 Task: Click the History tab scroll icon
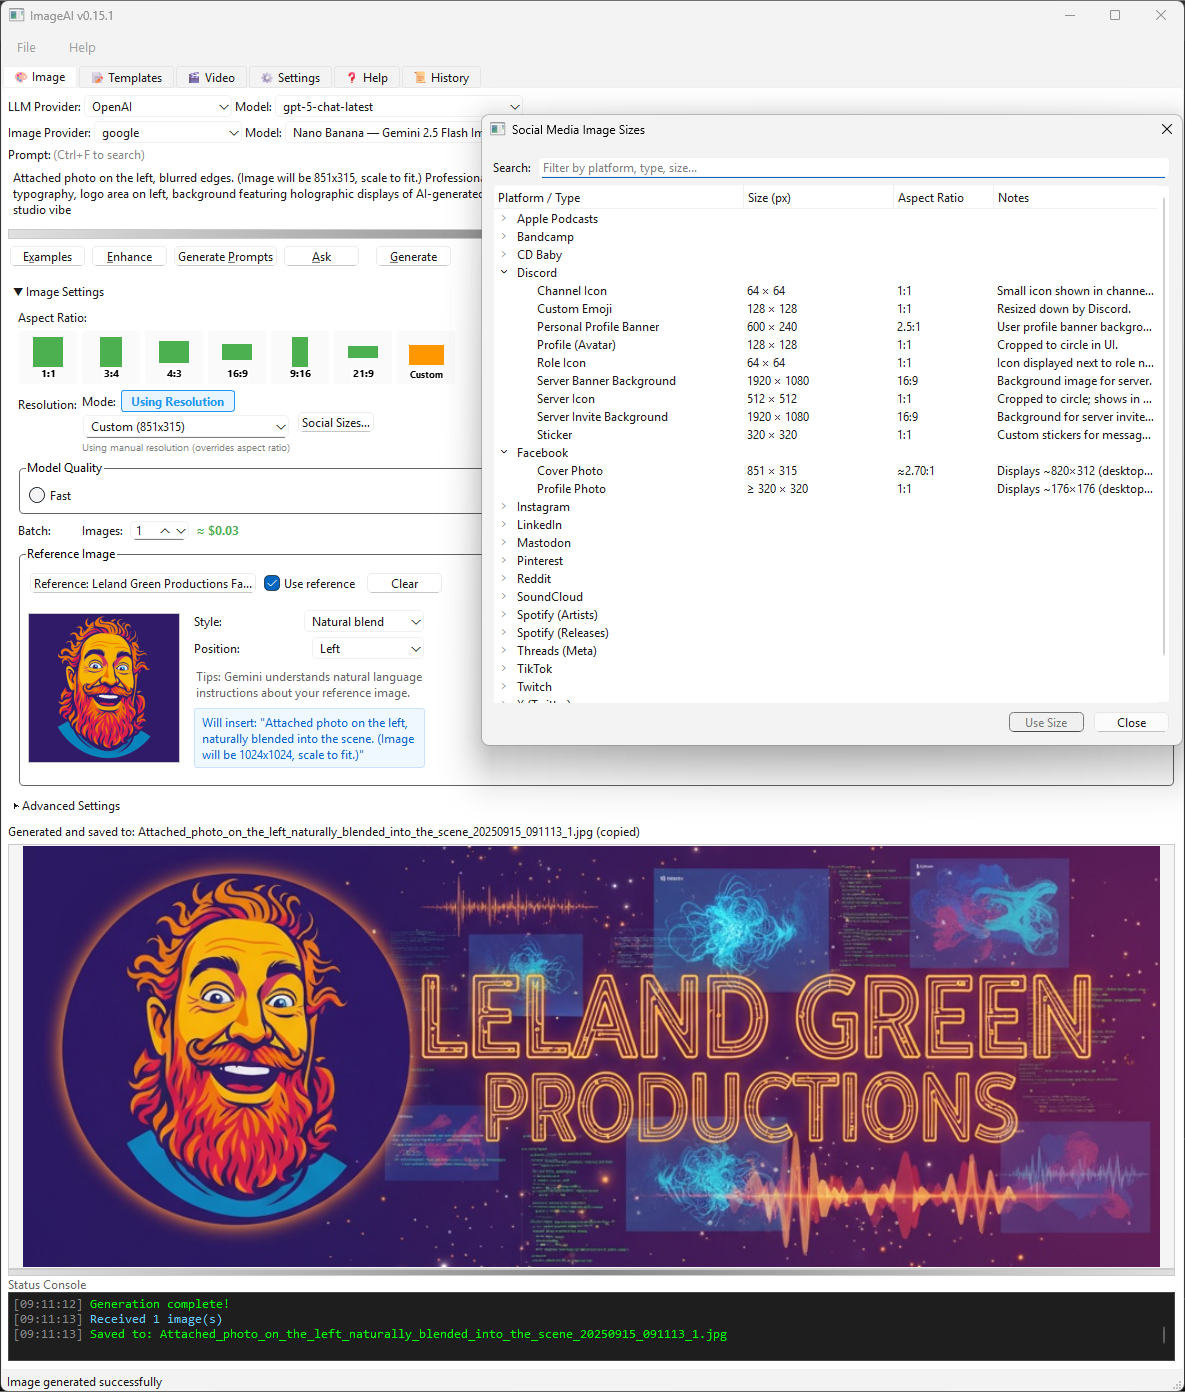coord(421,77)
